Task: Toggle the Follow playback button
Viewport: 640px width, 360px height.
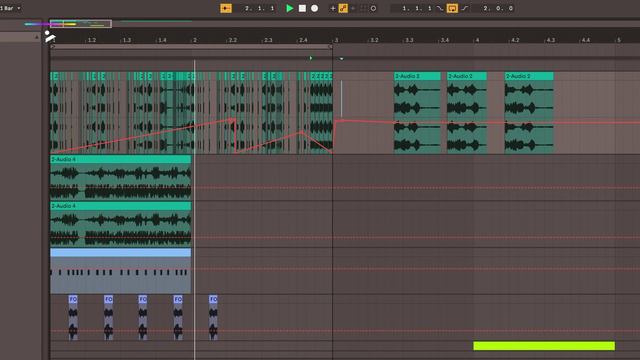Action: (x=226, y=8)
